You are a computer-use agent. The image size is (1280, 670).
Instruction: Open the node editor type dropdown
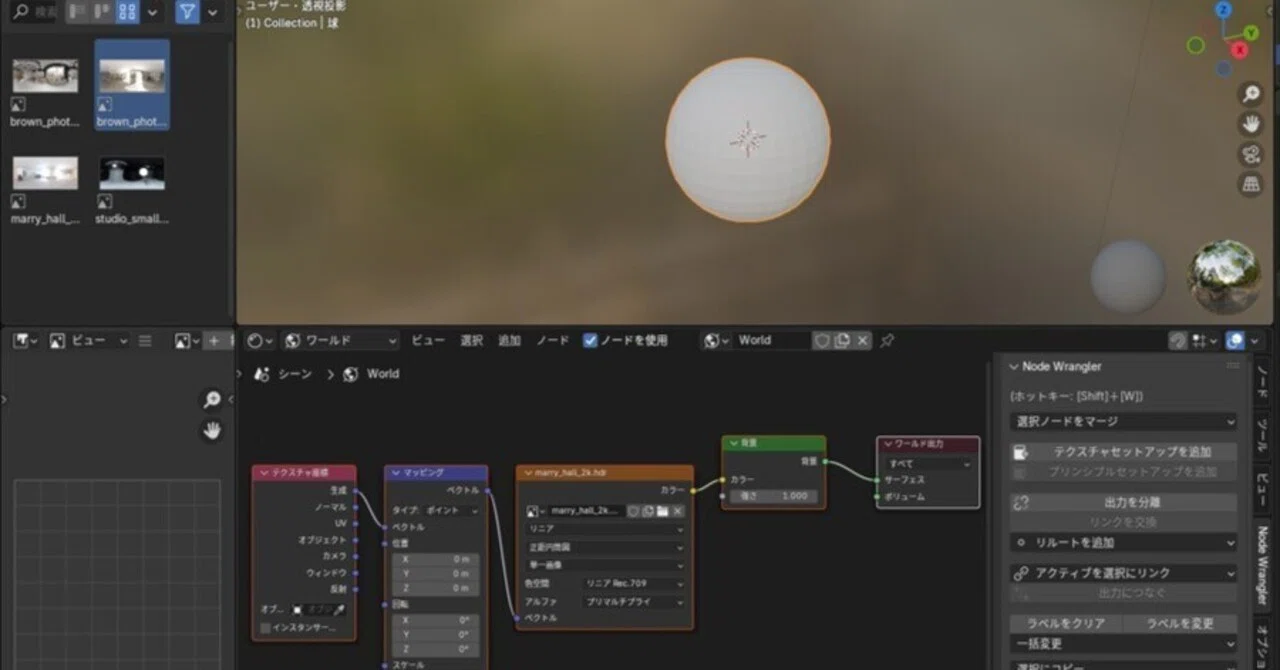[260, 341]
